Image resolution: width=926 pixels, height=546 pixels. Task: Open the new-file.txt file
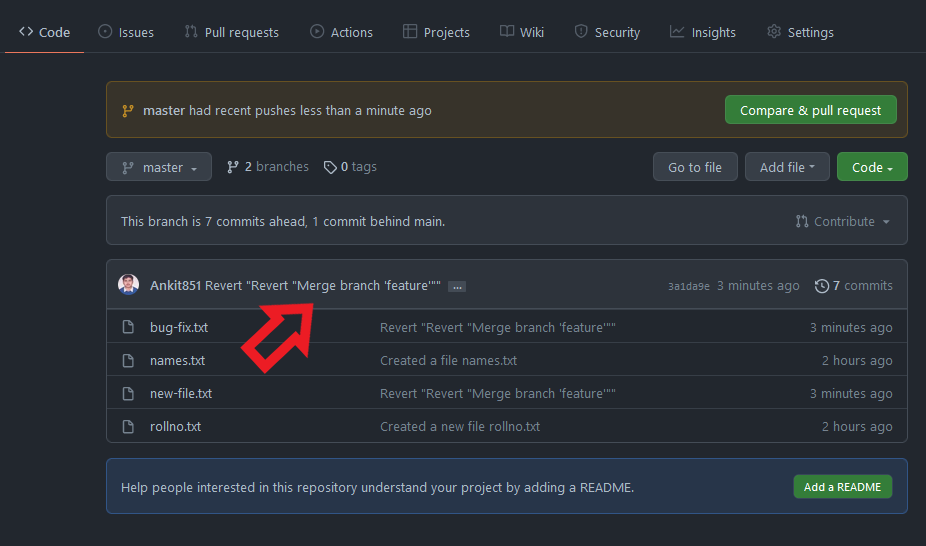pyautogui.click(x=181, y=394)
